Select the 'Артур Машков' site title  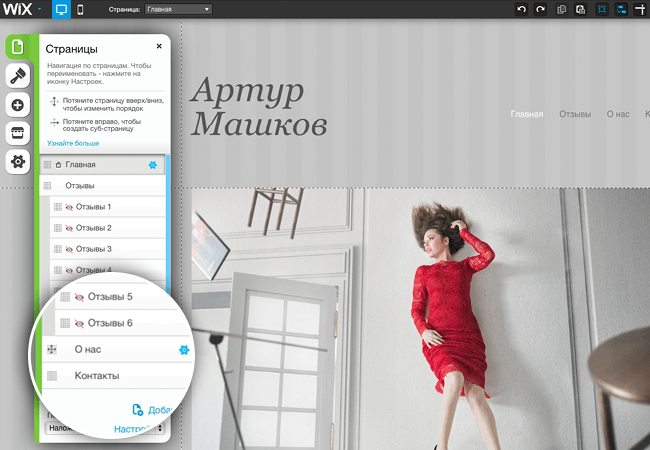click(x=259, y=107)
